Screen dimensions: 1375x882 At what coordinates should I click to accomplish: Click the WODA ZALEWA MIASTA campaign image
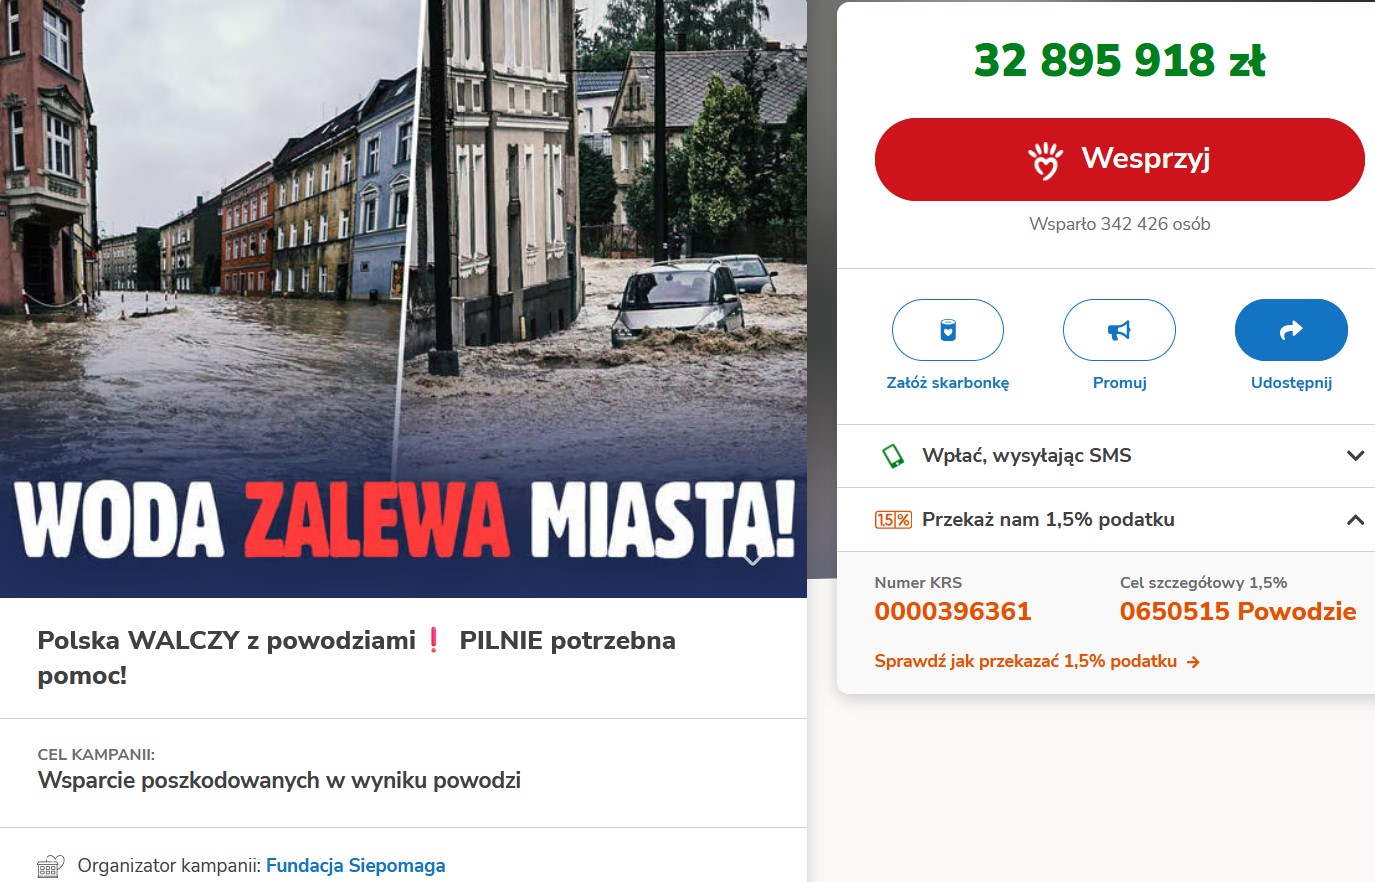[x=403, y=299]
